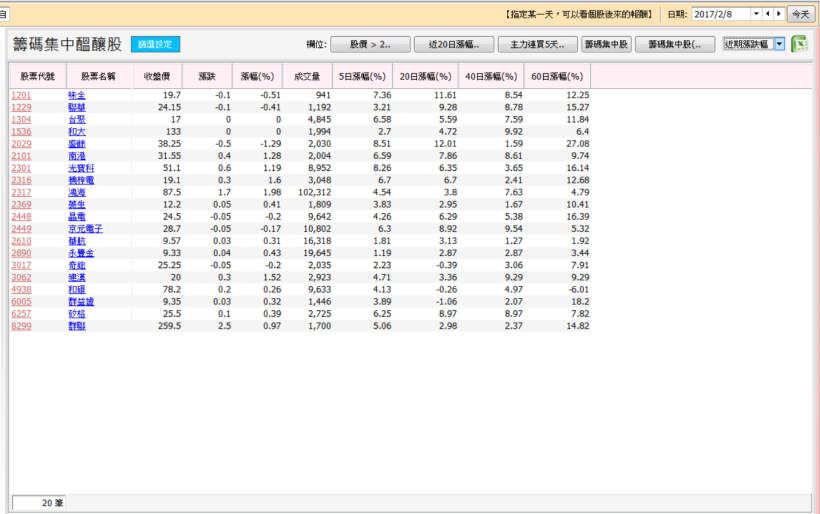The height and width of the screenshot is (514, 820).
Task: Select the -1.29 percent change cell
Action: click(x=270, y=144)
